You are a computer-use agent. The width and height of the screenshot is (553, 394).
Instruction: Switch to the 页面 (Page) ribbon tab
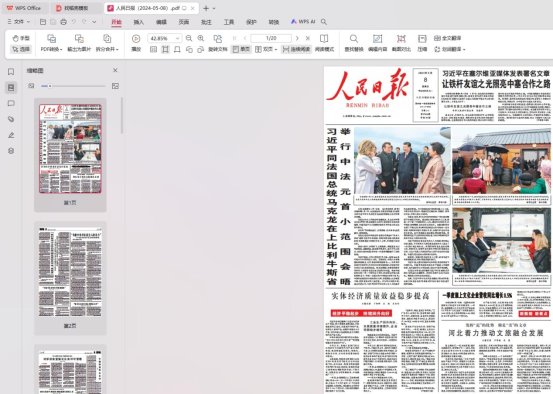[184, 22]
